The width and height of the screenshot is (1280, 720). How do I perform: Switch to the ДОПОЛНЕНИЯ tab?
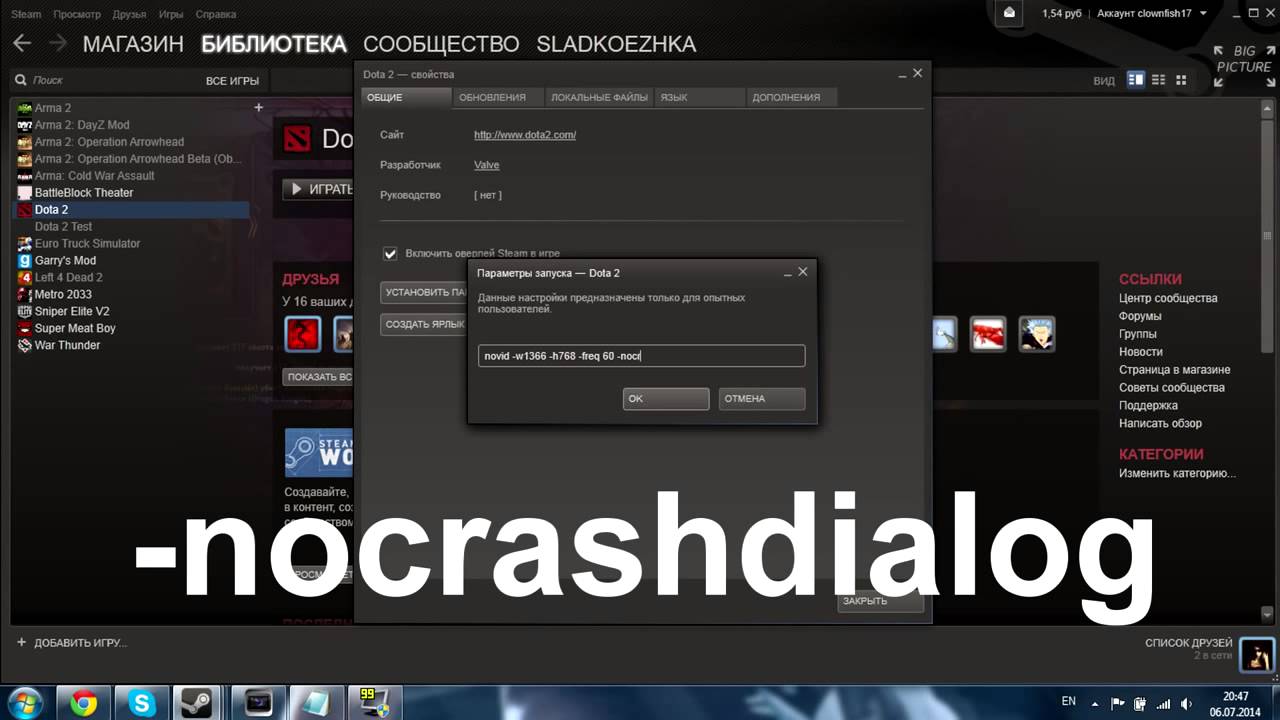click(x=790, y=97)
